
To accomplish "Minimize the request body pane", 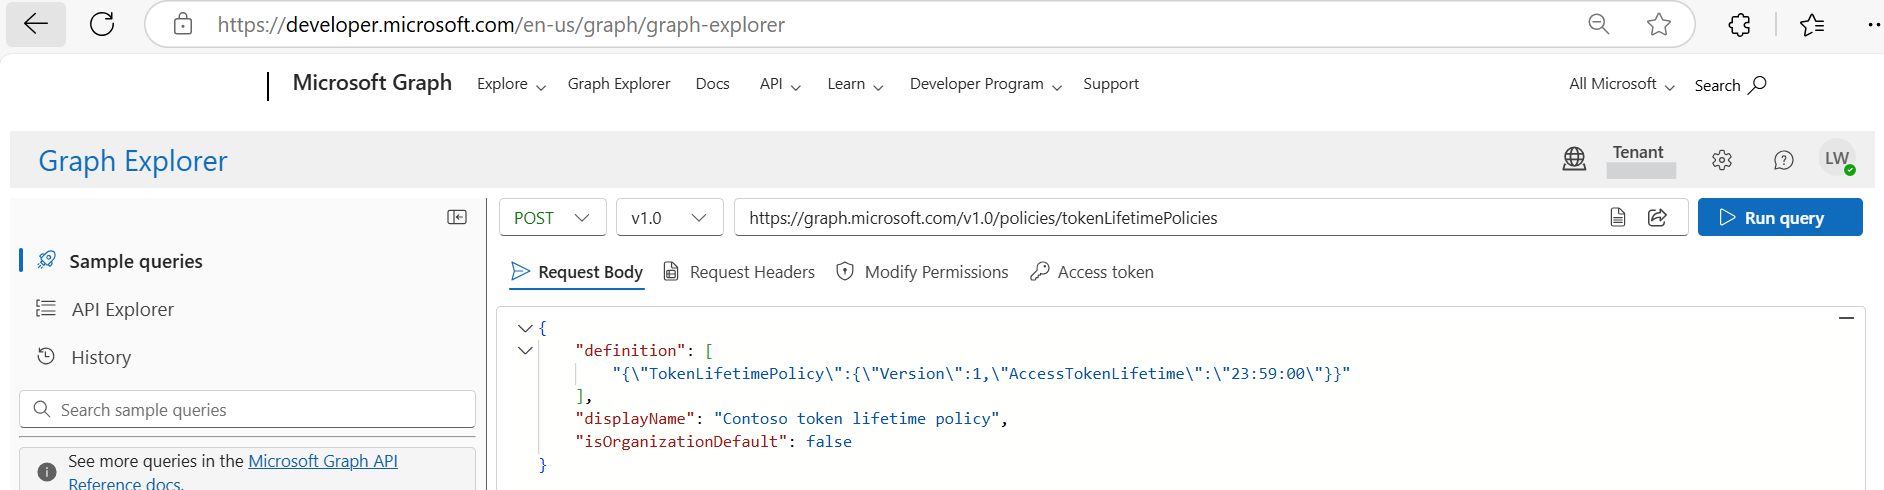I will (x=1846, y=318).
